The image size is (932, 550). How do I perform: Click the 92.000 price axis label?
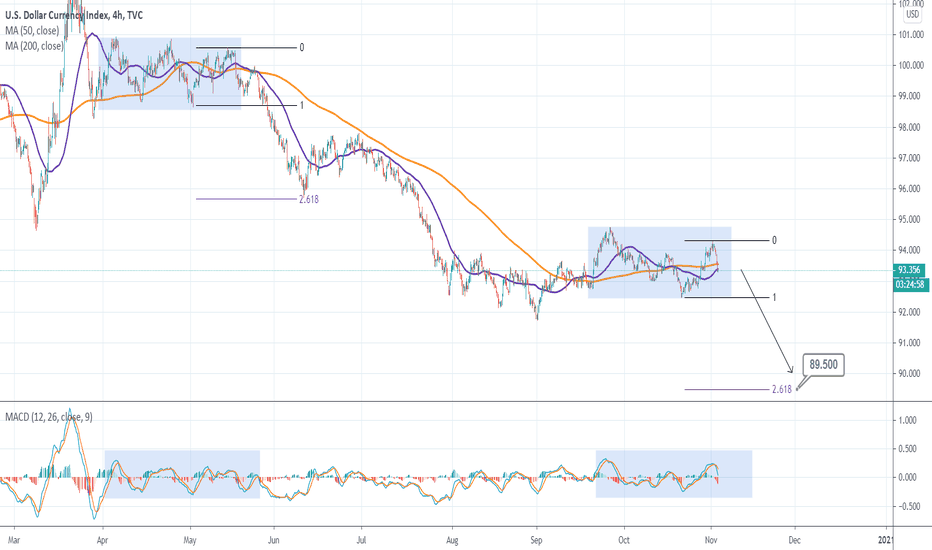[911, 312]
